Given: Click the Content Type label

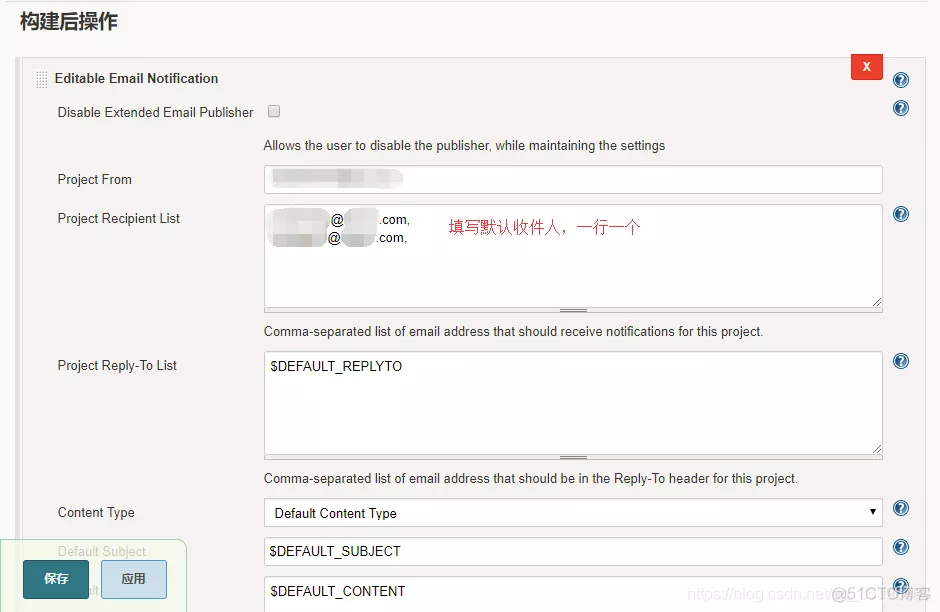Looking at the screenshot, I should pos(96,512).
